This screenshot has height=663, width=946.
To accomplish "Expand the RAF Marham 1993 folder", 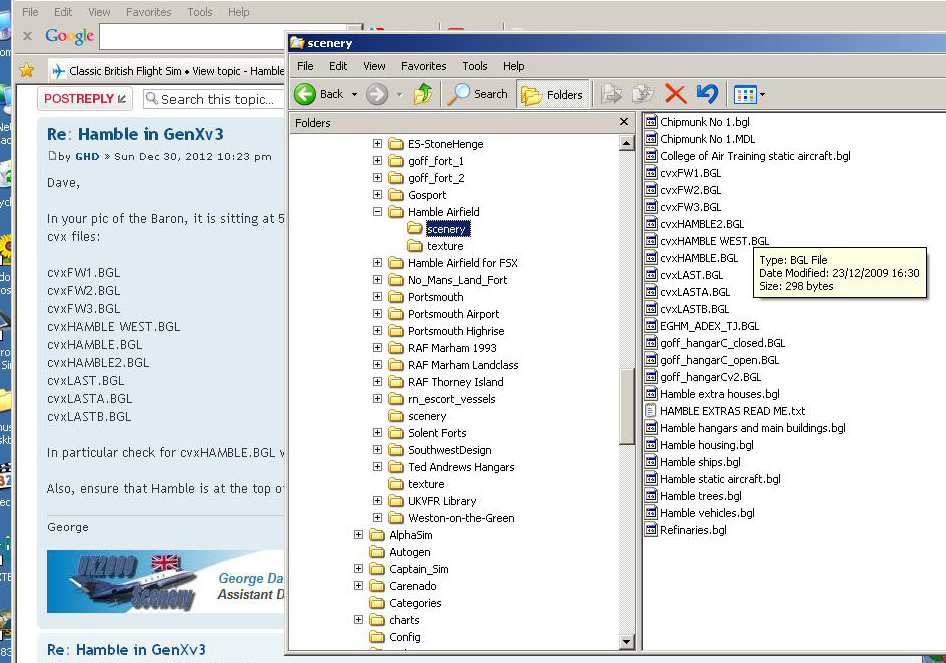I will [377, 347].
